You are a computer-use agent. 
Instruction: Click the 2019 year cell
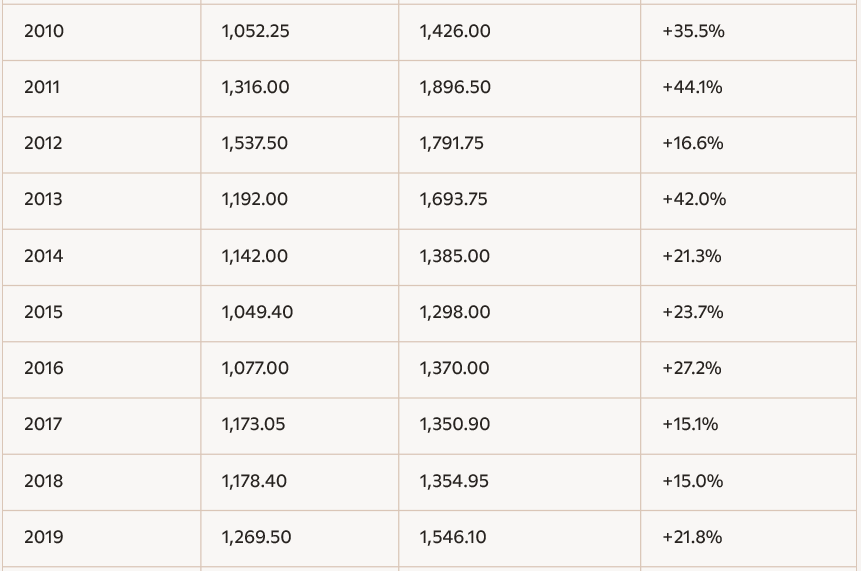pos(43,537)
